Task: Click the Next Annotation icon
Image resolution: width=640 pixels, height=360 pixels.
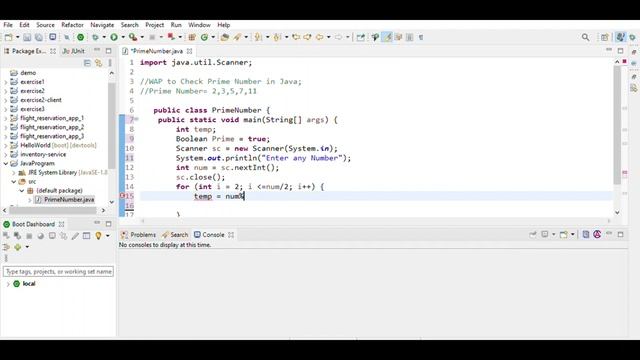Action: tap(258, 37)
